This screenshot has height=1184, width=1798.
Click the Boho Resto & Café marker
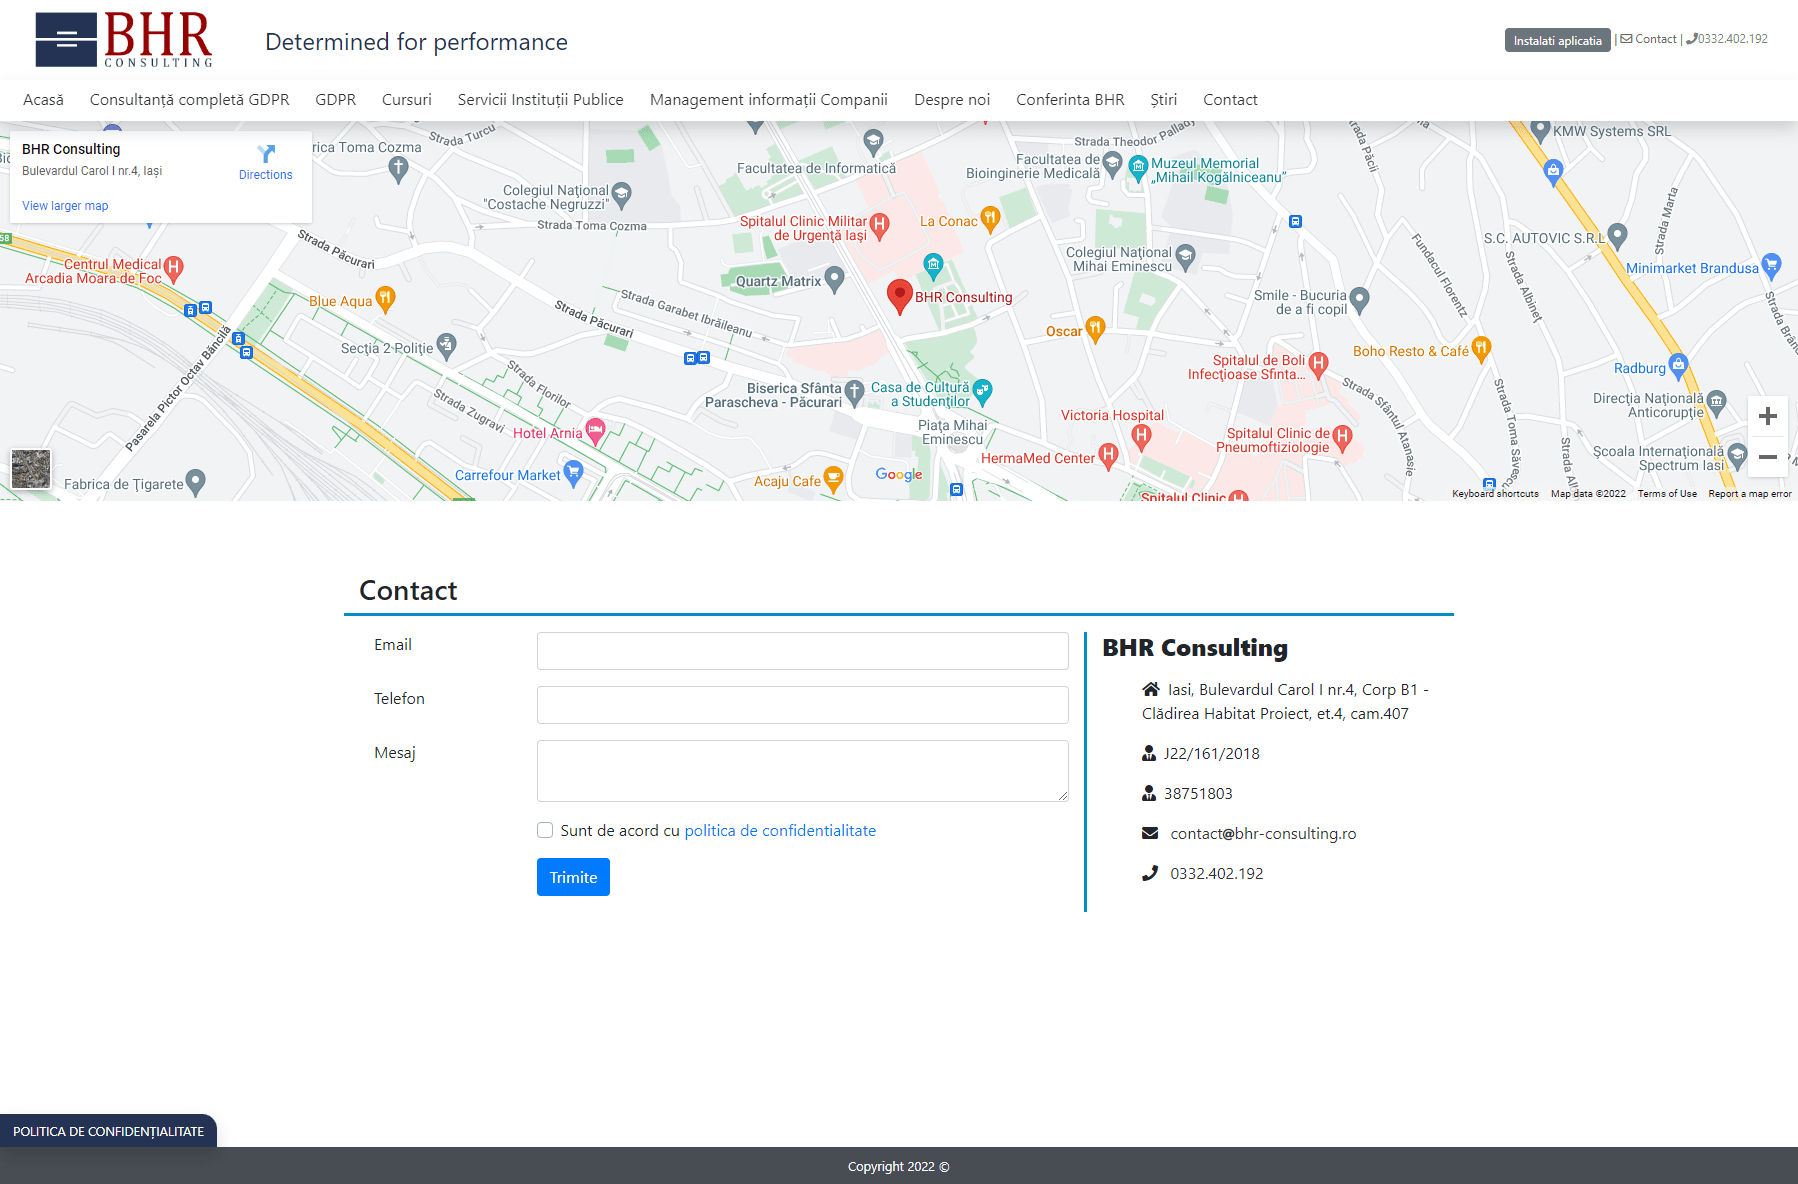tap(1481, 349)
